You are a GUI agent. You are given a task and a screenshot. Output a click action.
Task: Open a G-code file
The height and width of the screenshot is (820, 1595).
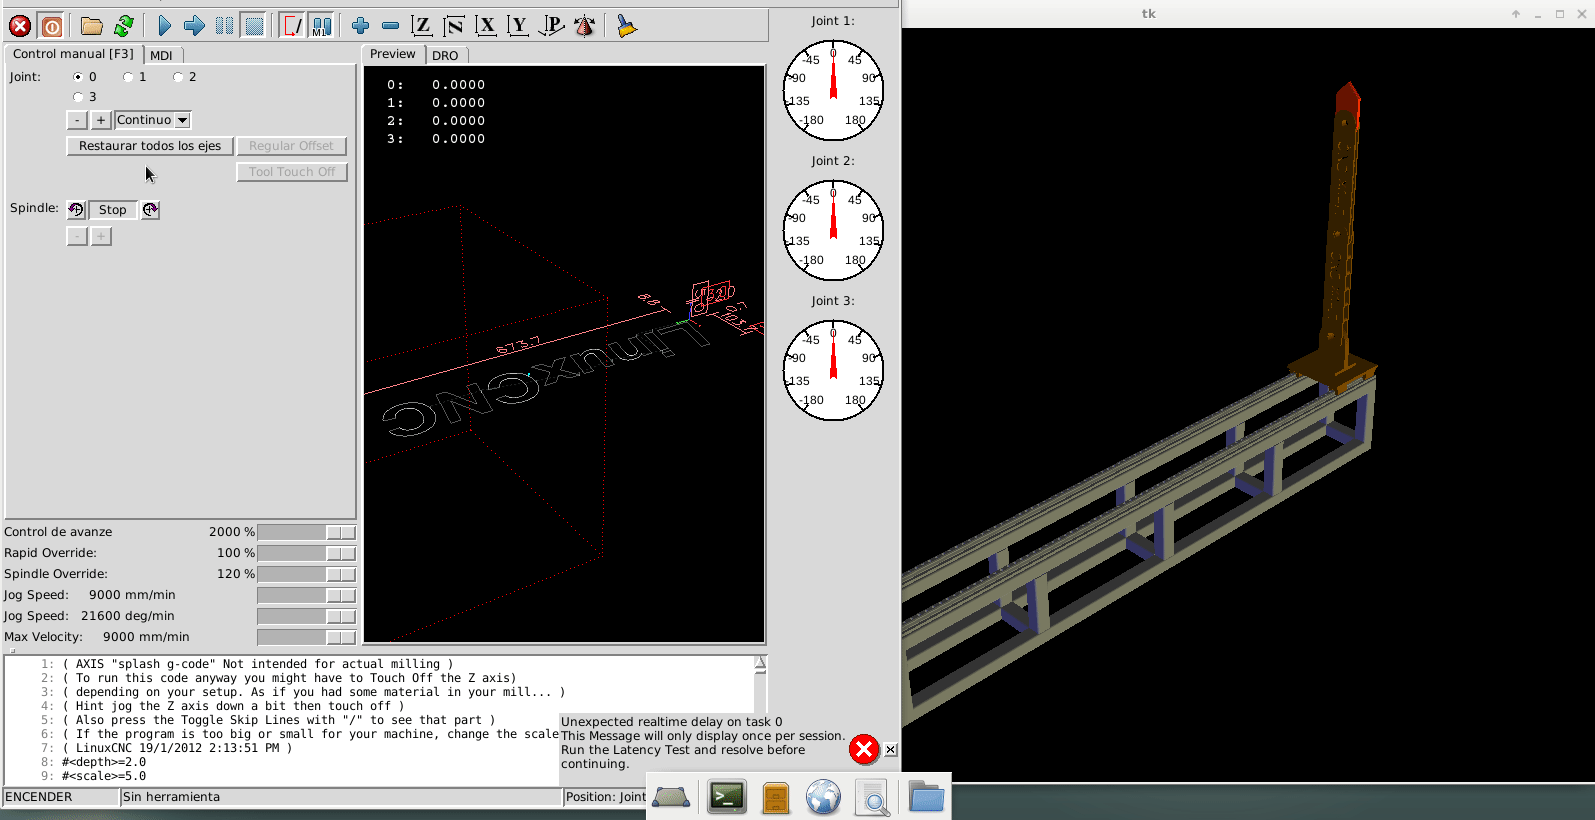[92, 26]
